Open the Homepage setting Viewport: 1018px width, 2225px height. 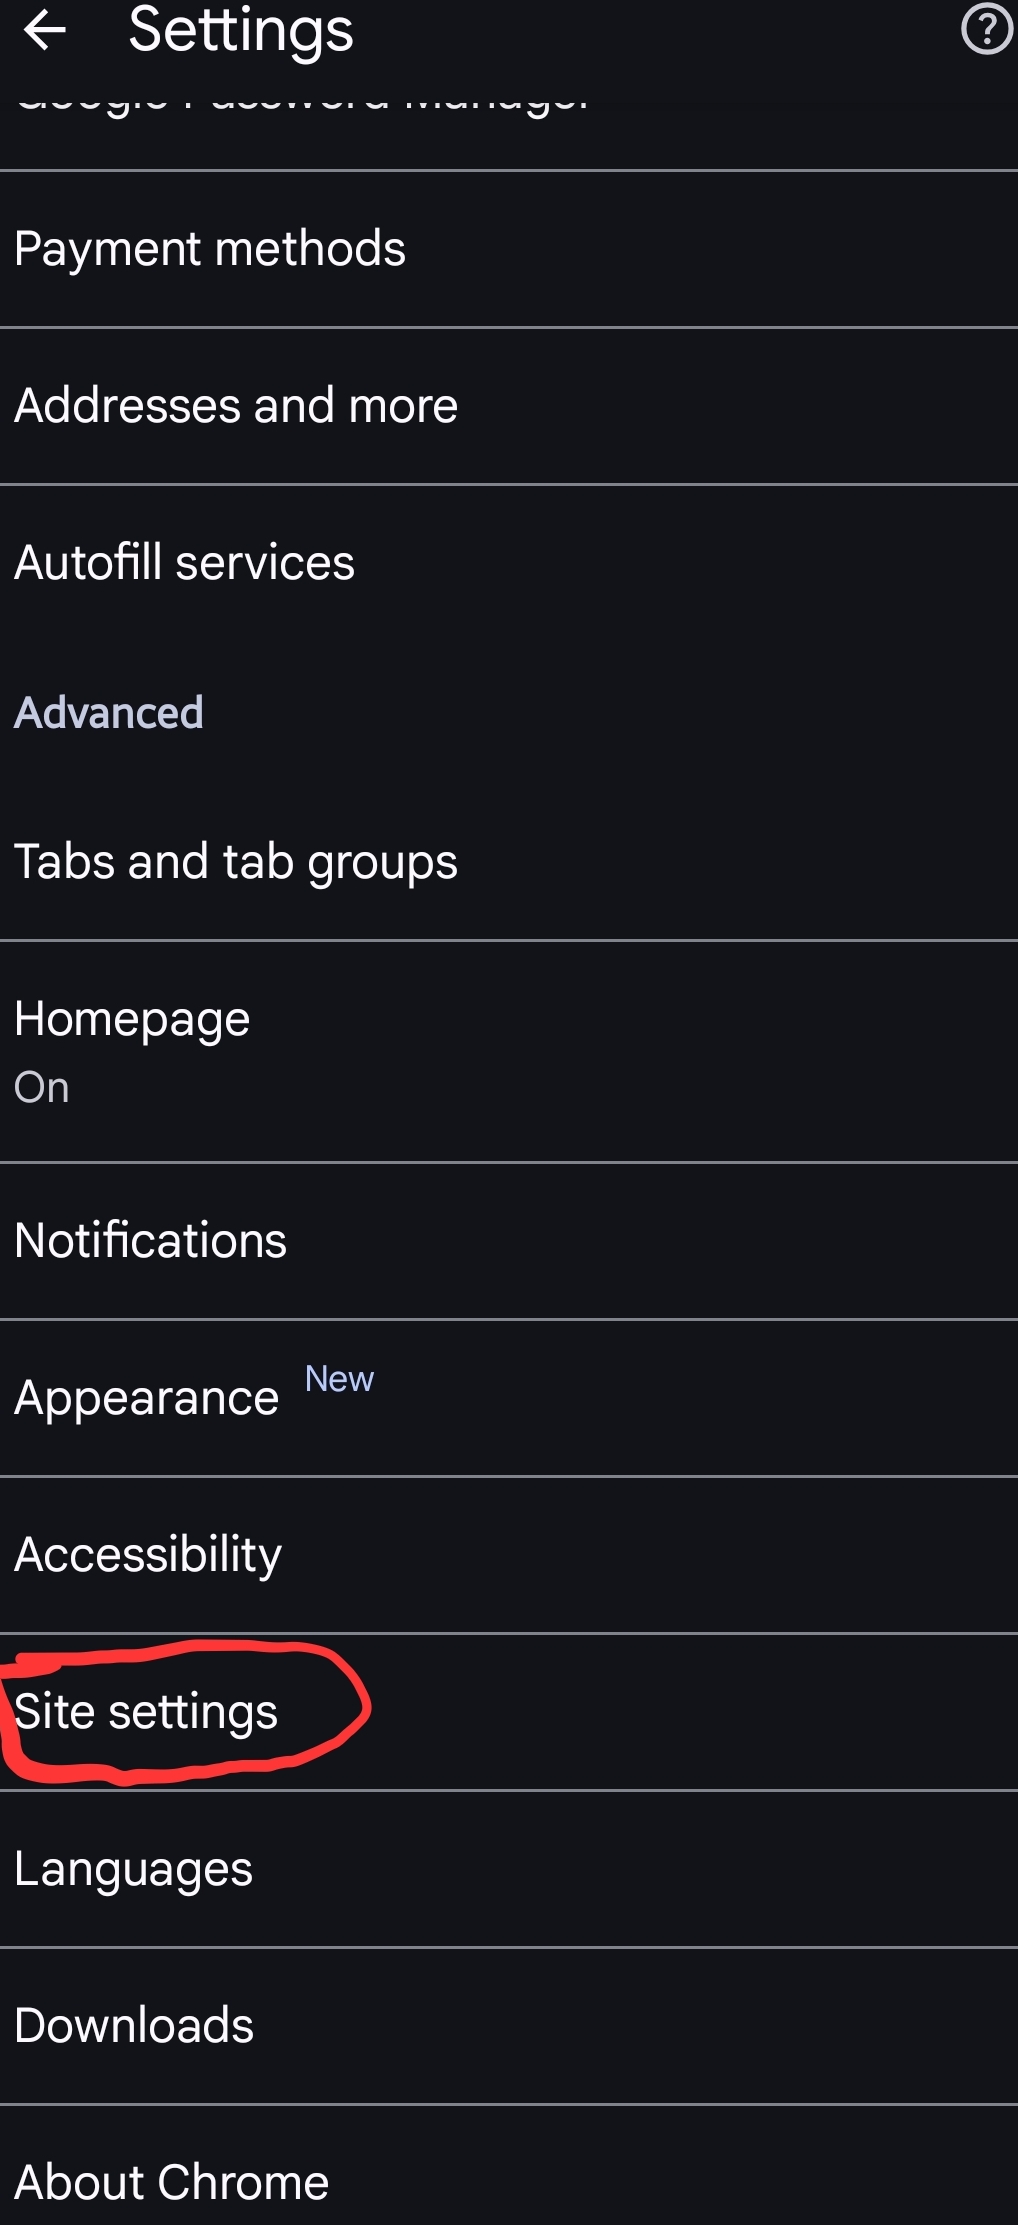pyautogui.click(x=132, y=1020)
